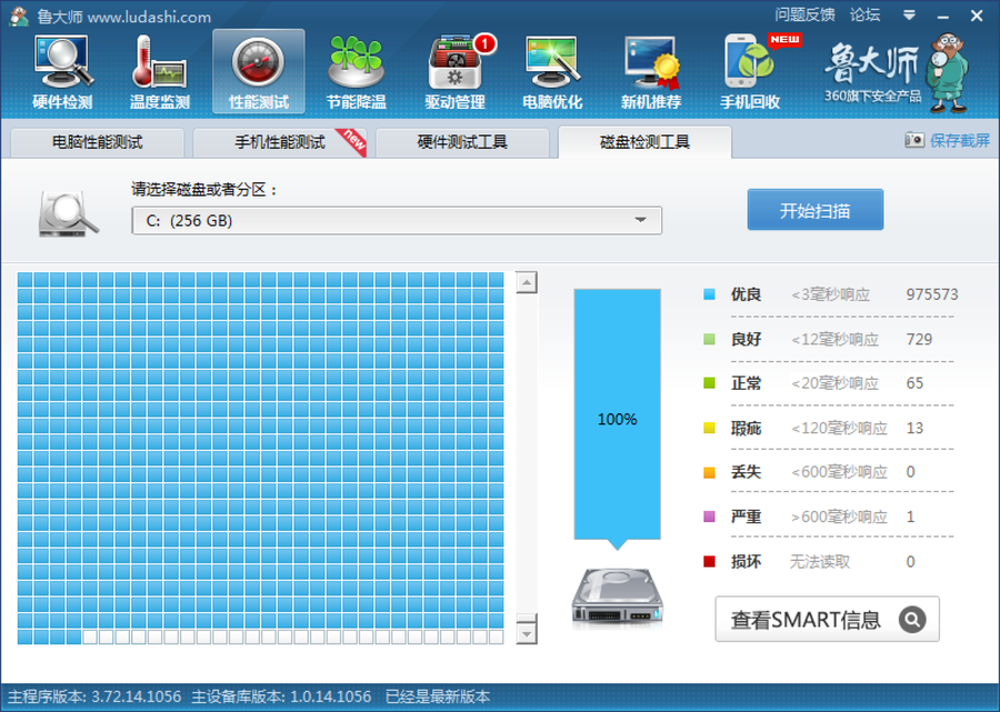
Task: Switch to 手机性能测试 tab
Action: 280,142
